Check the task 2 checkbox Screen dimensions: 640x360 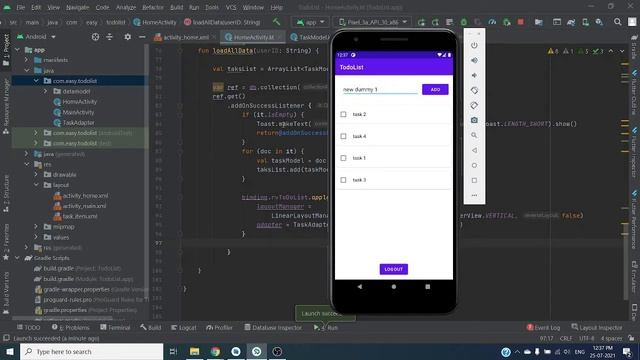pyautogui.click(x=343, y=114)
